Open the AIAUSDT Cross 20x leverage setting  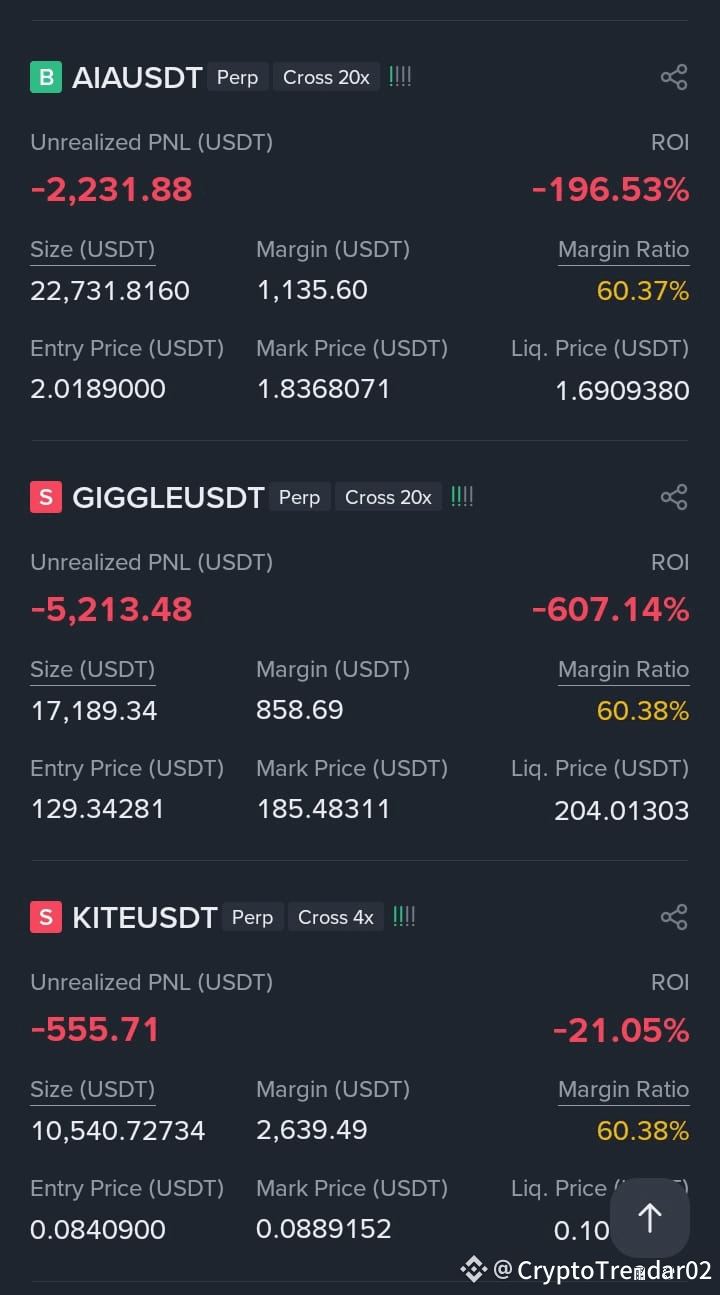(x=326, y=77)
